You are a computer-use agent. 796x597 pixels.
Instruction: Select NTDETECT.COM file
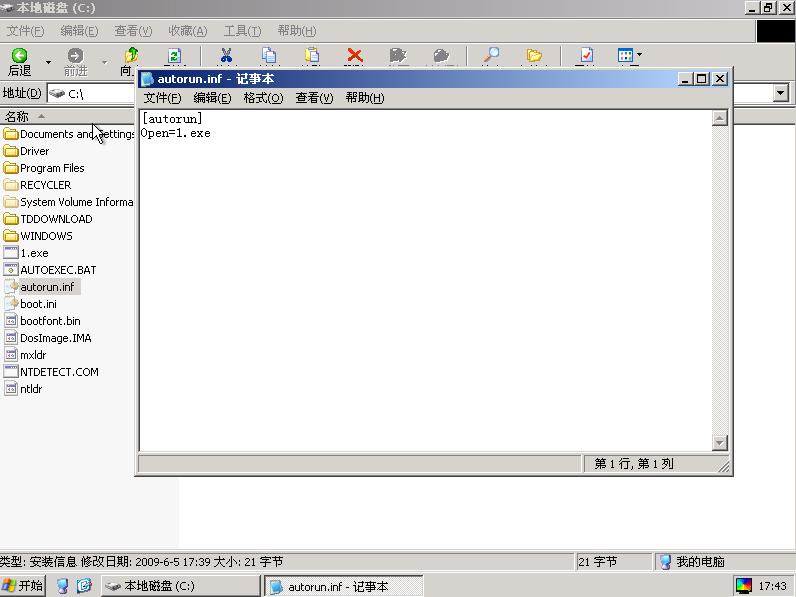51,372
